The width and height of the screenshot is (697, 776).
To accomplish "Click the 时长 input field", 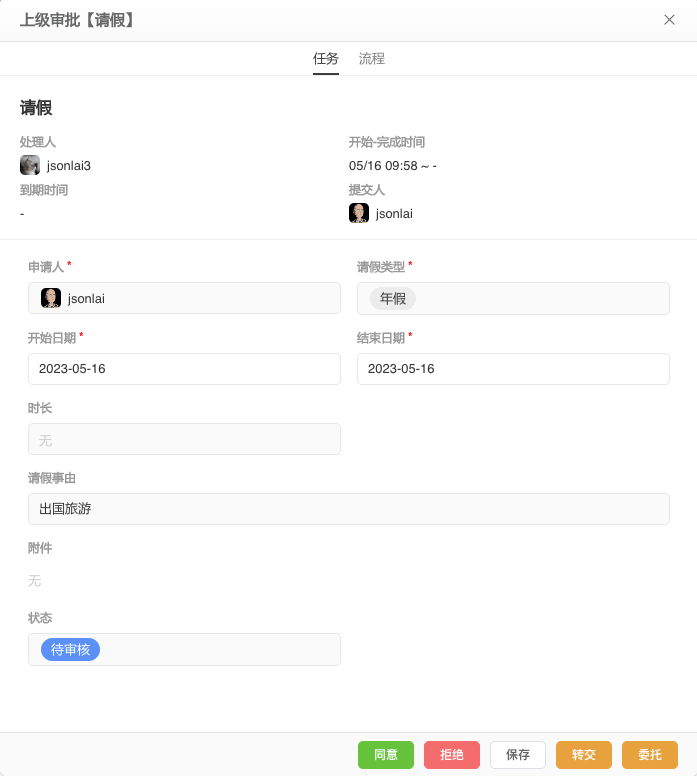I will pos(184,439).
